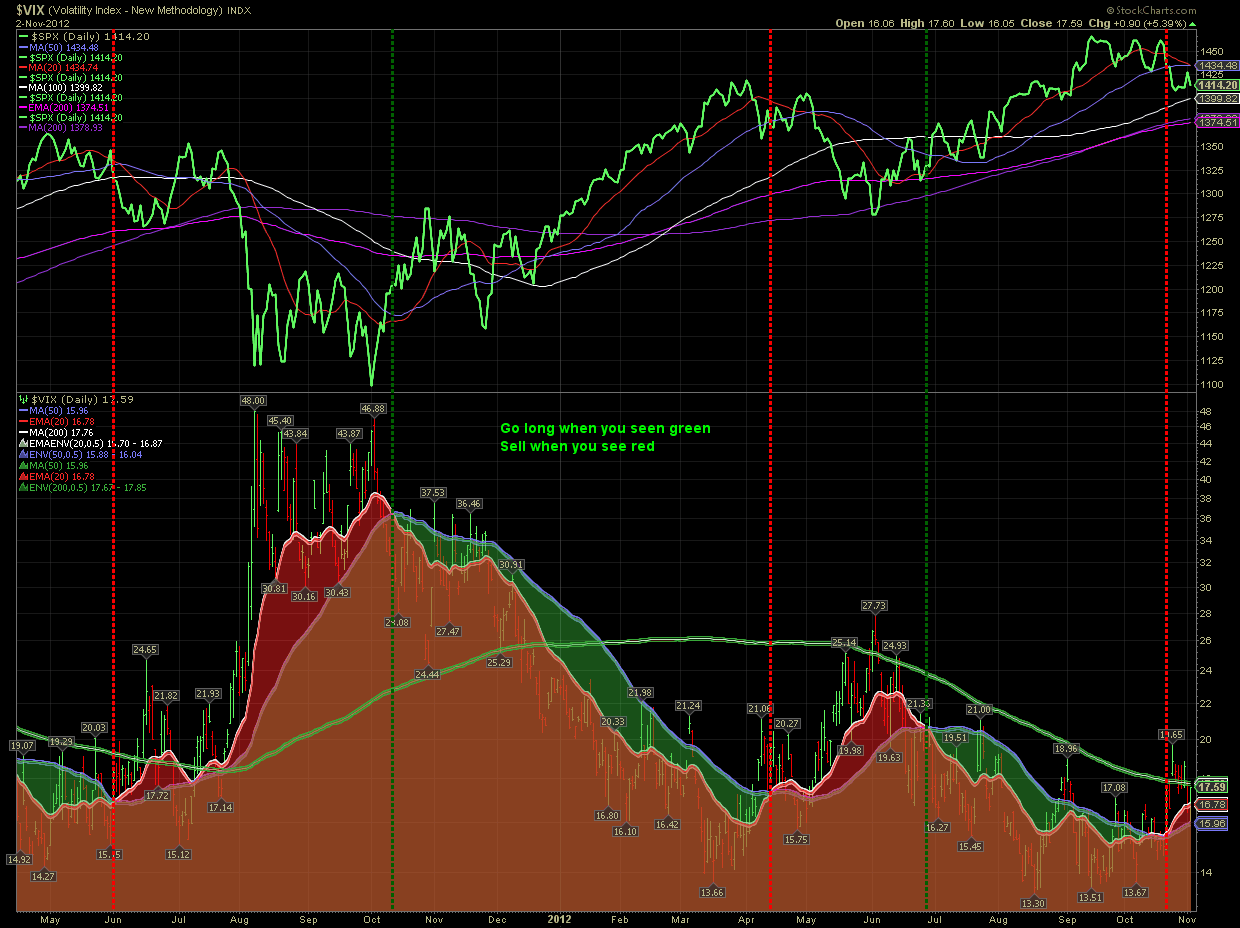Click the 24.93 VIX high label
The width and height of the screenshot is (1240, 928).
pos(894,645)
